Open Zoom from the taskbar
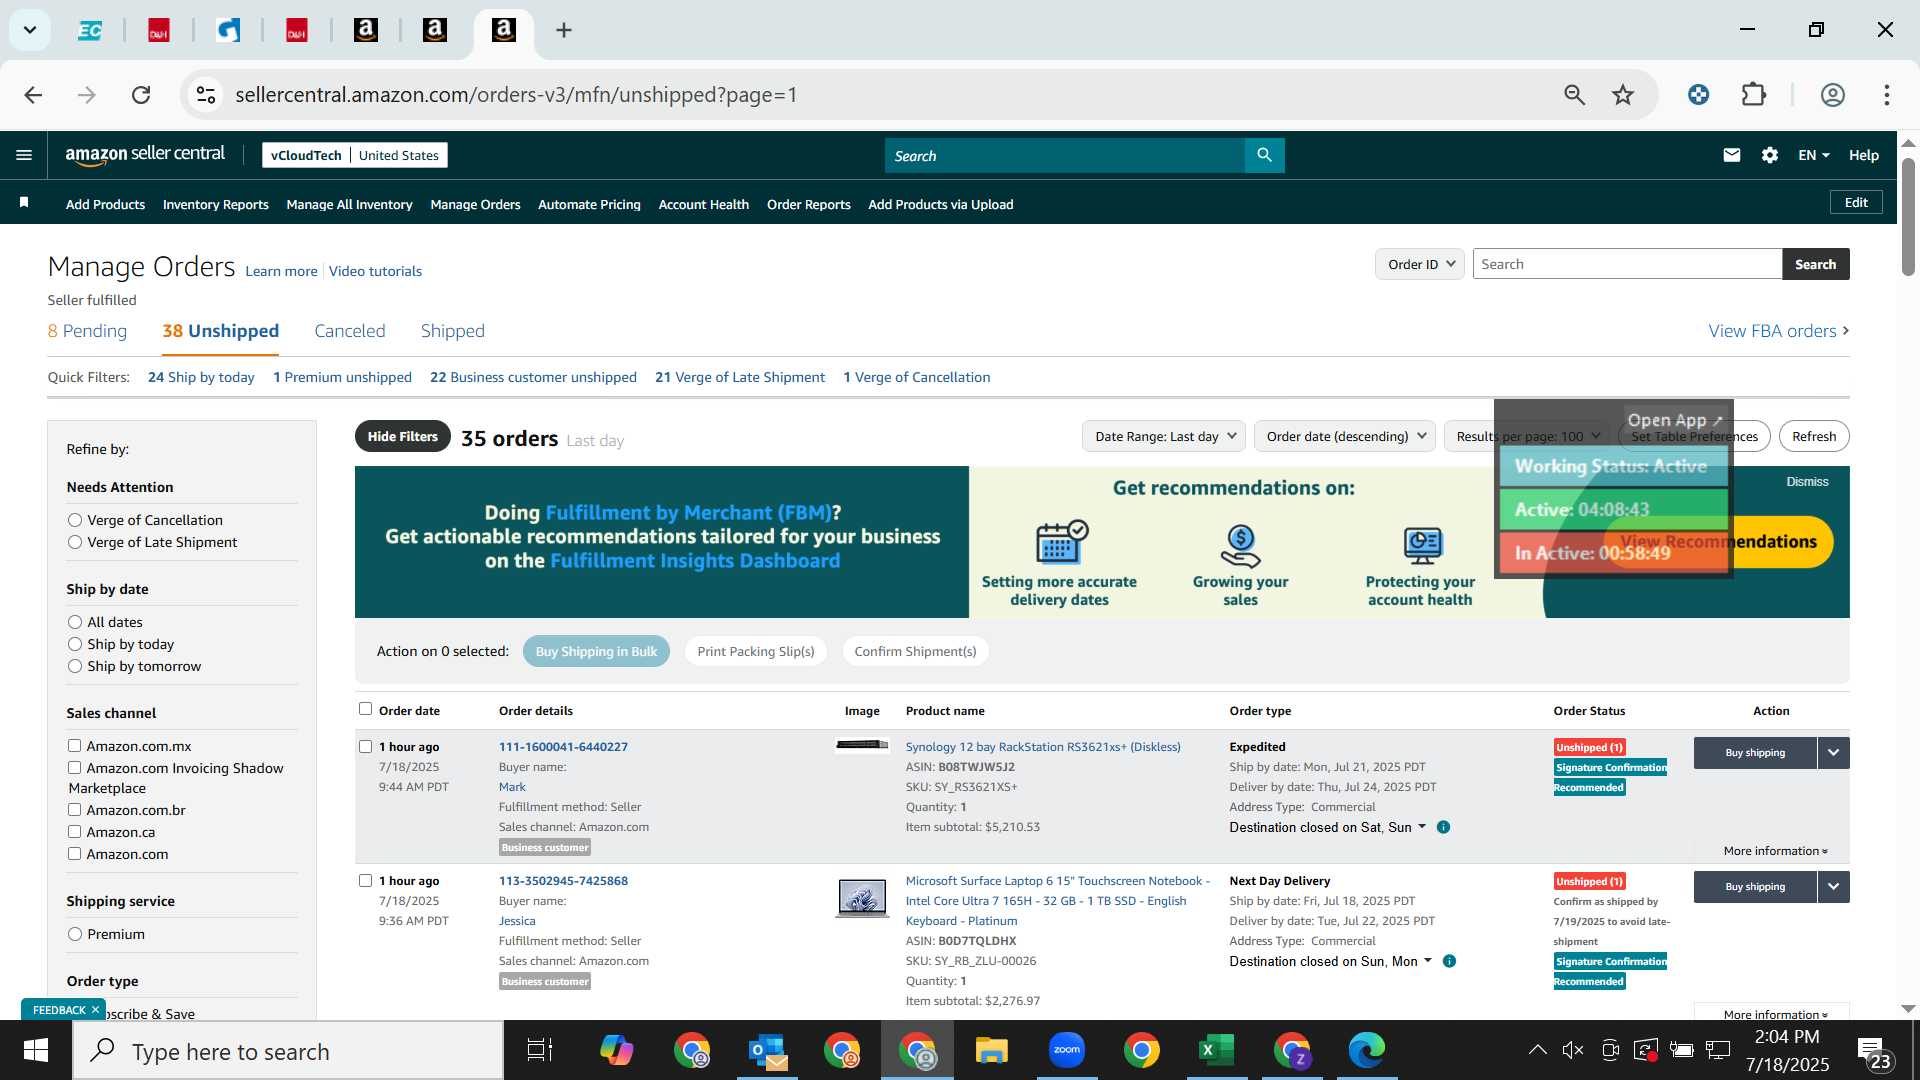Viewport: 1920px width, 1080px height. pyautogui.click(x=1067, y=1050)
